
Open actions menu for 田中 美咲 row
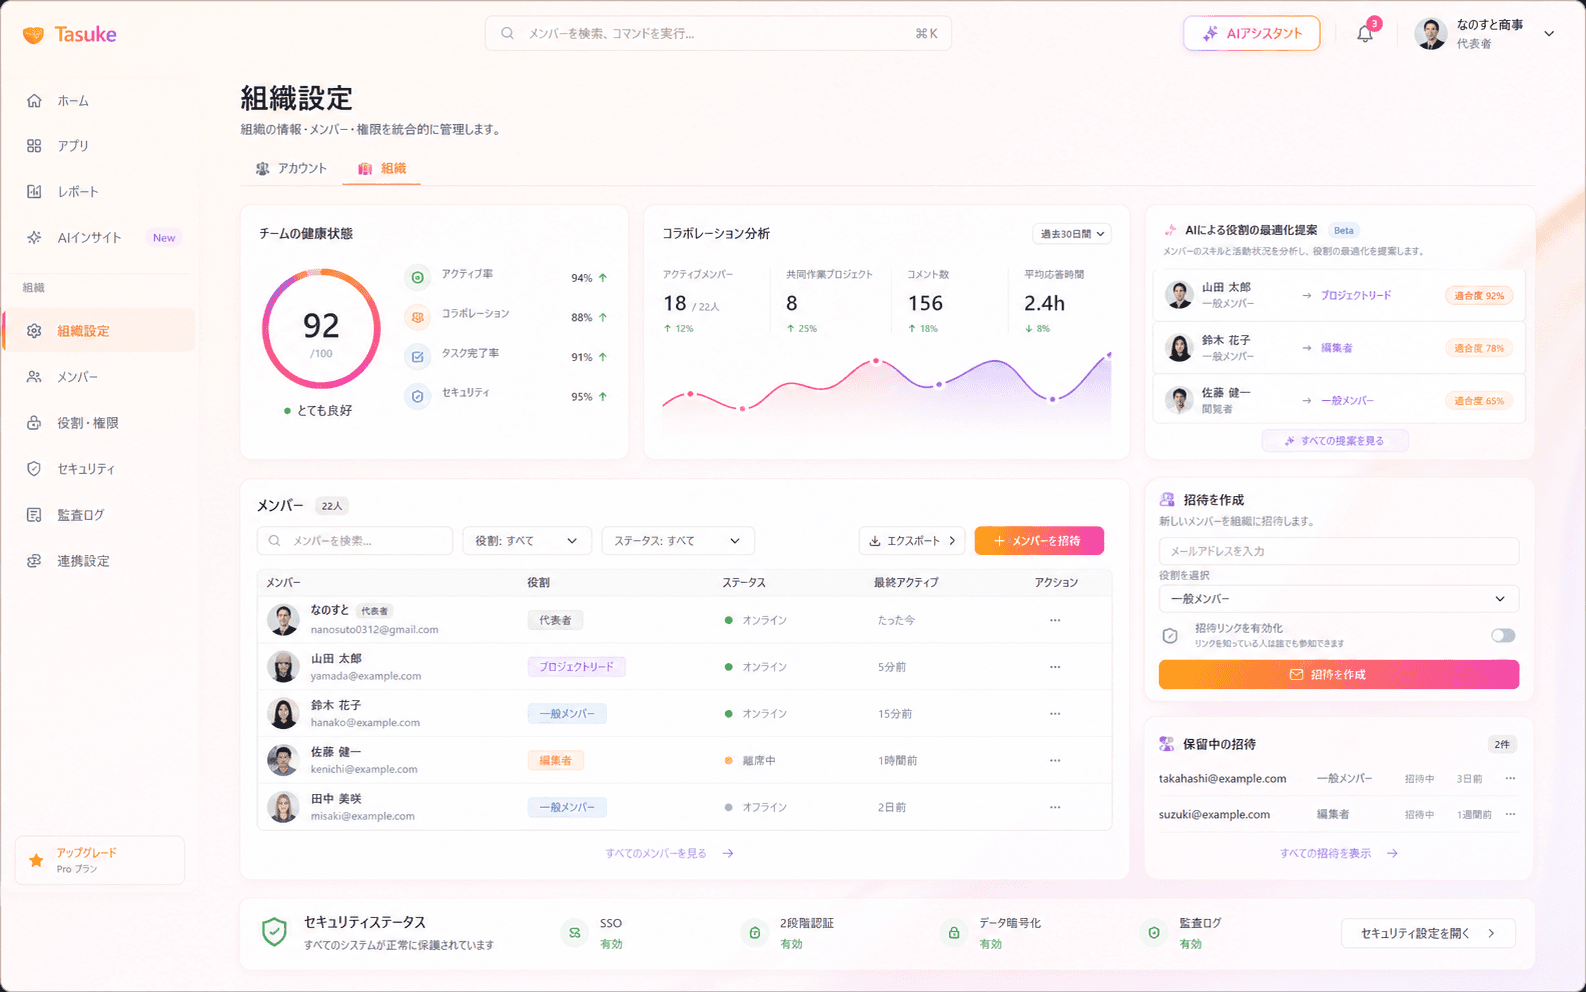(1055, 807)
